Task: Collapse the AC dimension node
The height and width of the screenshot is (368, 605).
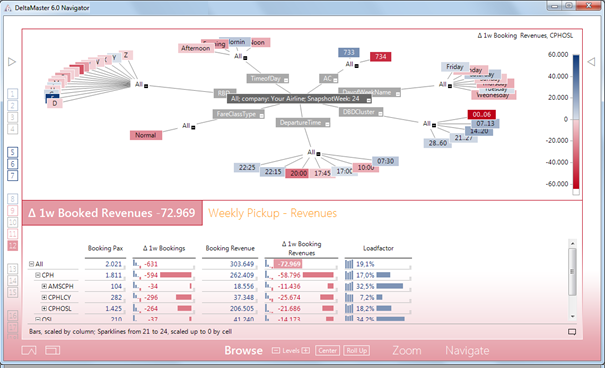Action: (335, 80)
